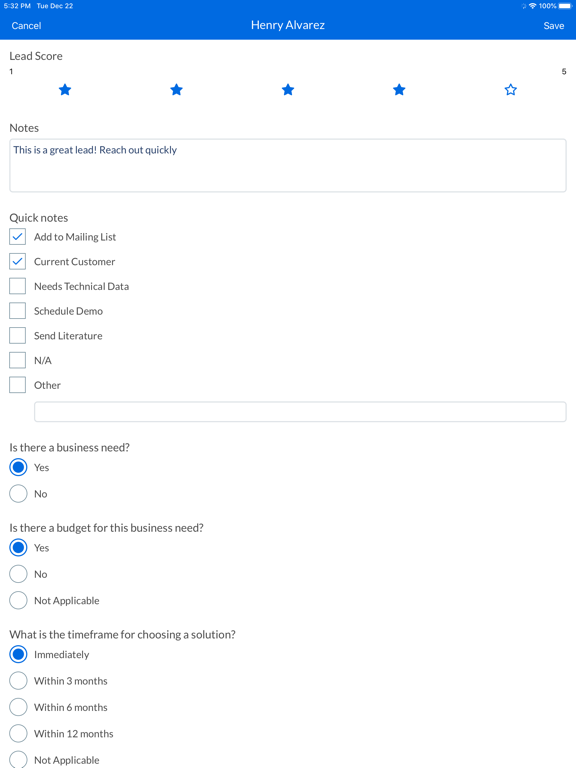
Task: Choose the third lead score star
Action: 288,90
